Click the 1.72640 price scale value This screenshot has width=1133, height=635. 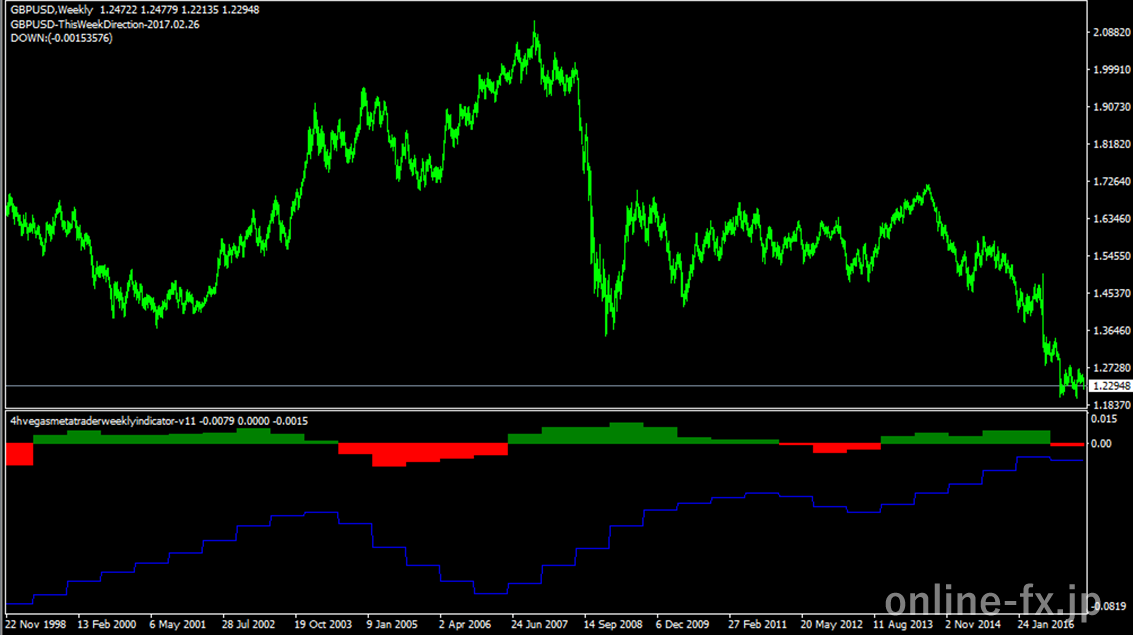[1112, 181]
